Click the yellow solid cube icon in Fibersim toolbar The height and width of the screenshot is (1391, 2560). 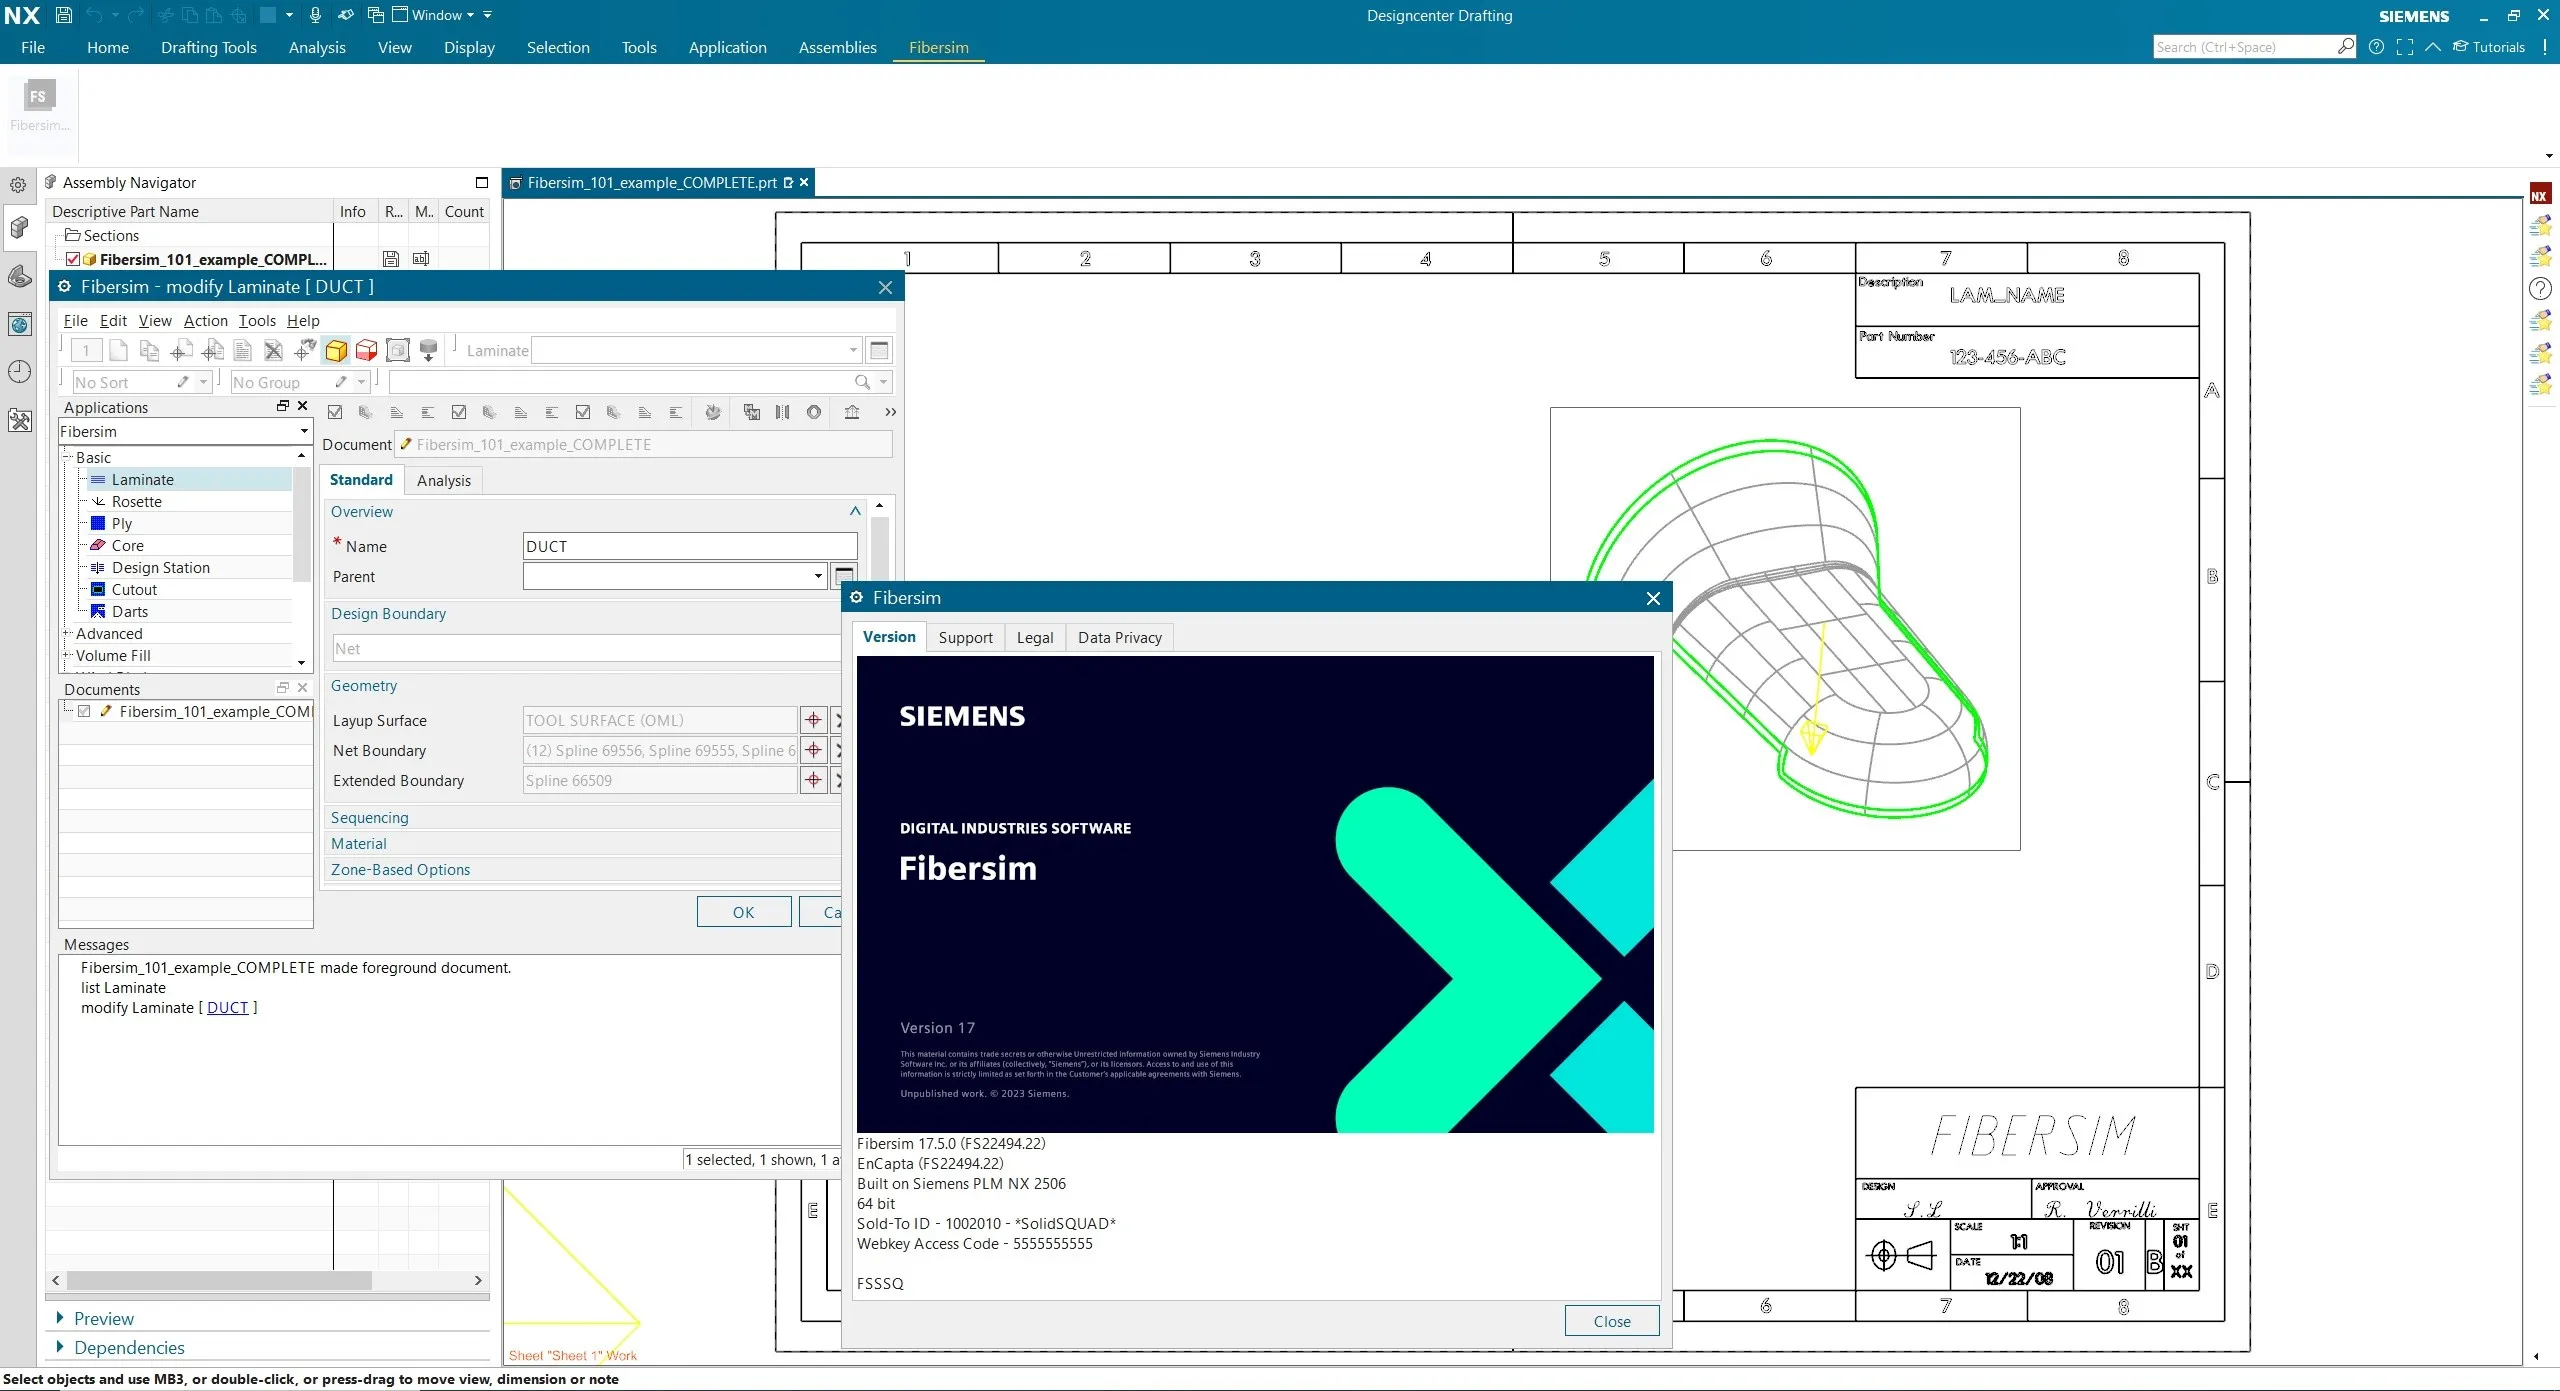[x=336, y=350]
